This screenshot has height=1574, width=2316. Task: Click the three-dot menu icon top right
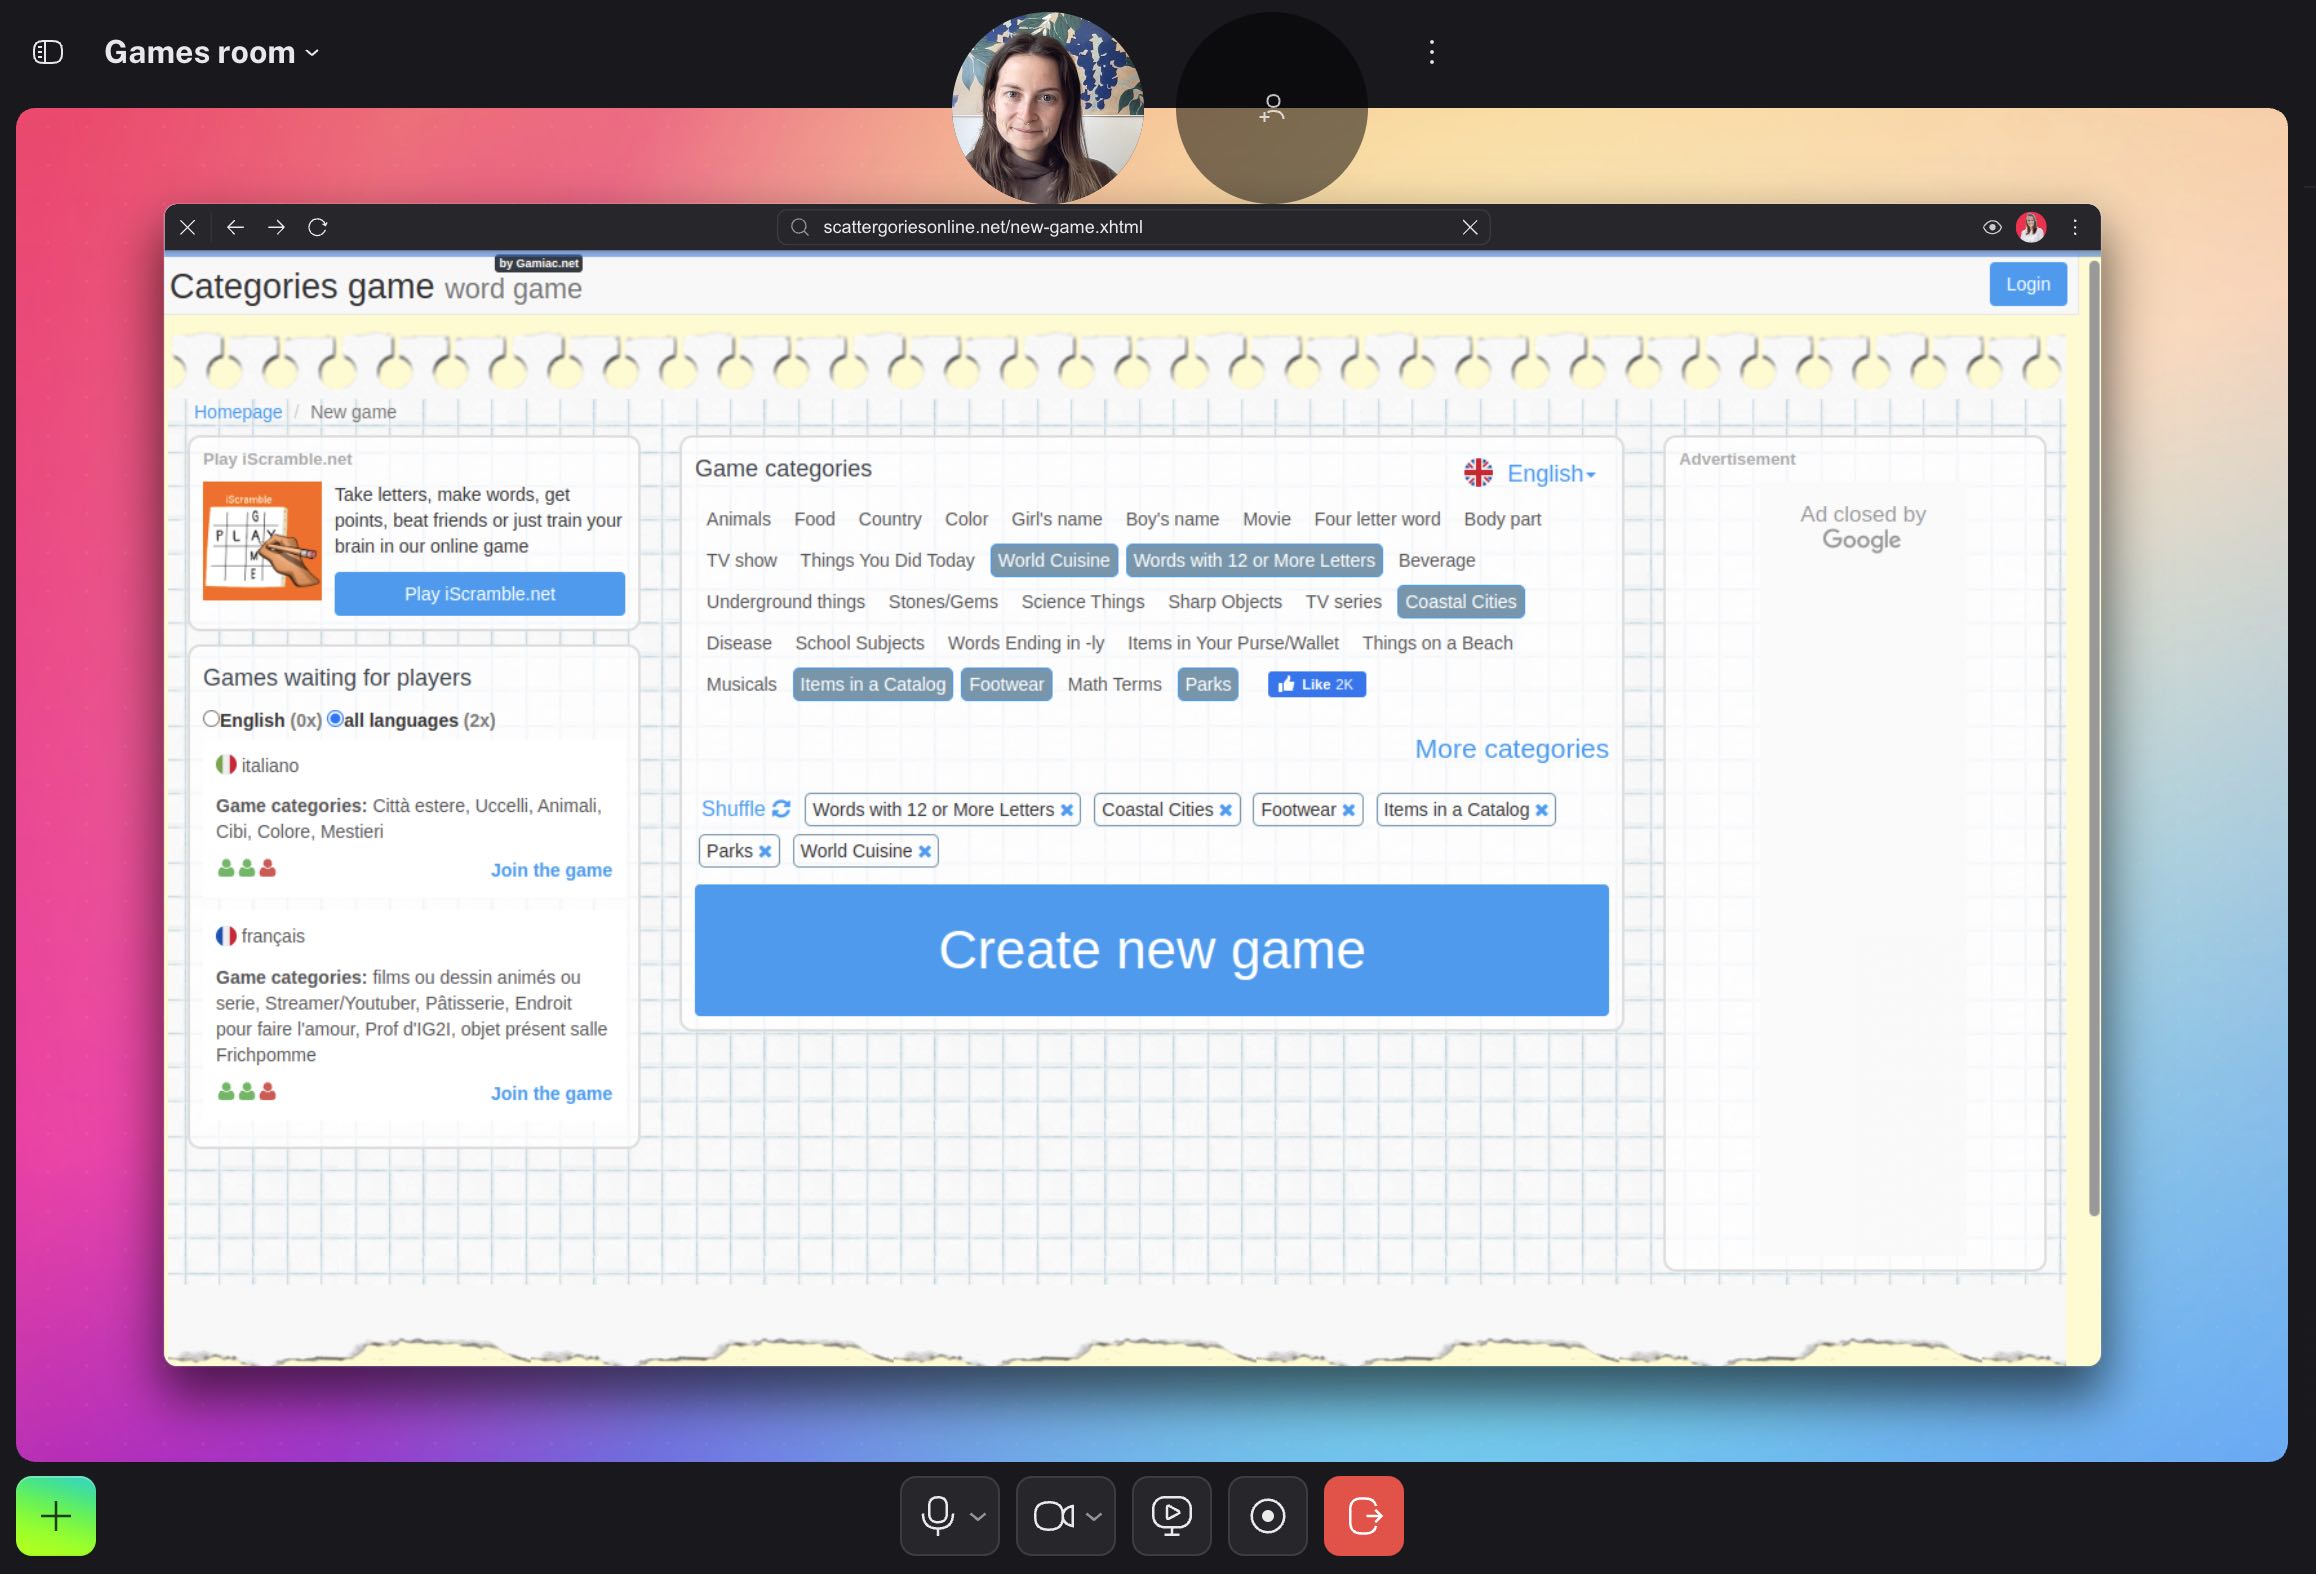coord(1431,53)
